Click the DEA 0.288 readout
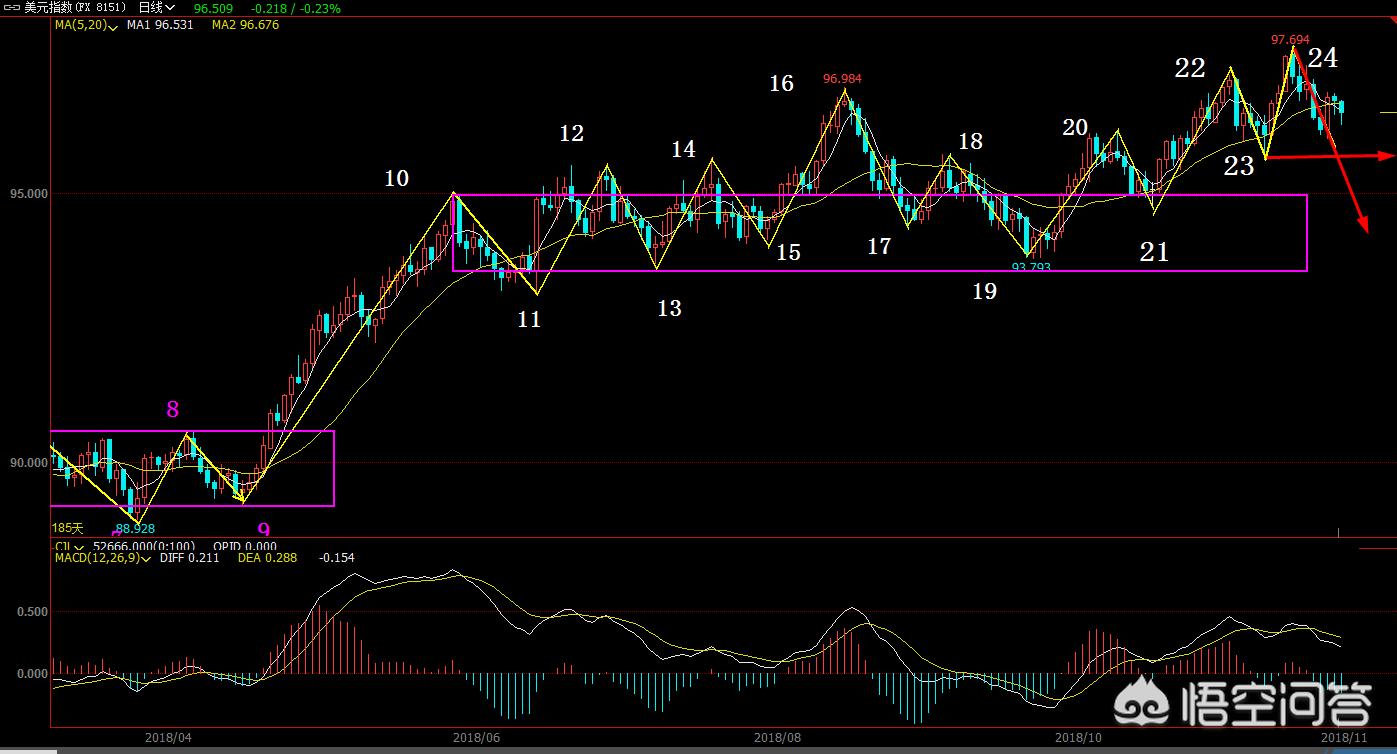Viewport: 1397px width, 754px height. 267,558
